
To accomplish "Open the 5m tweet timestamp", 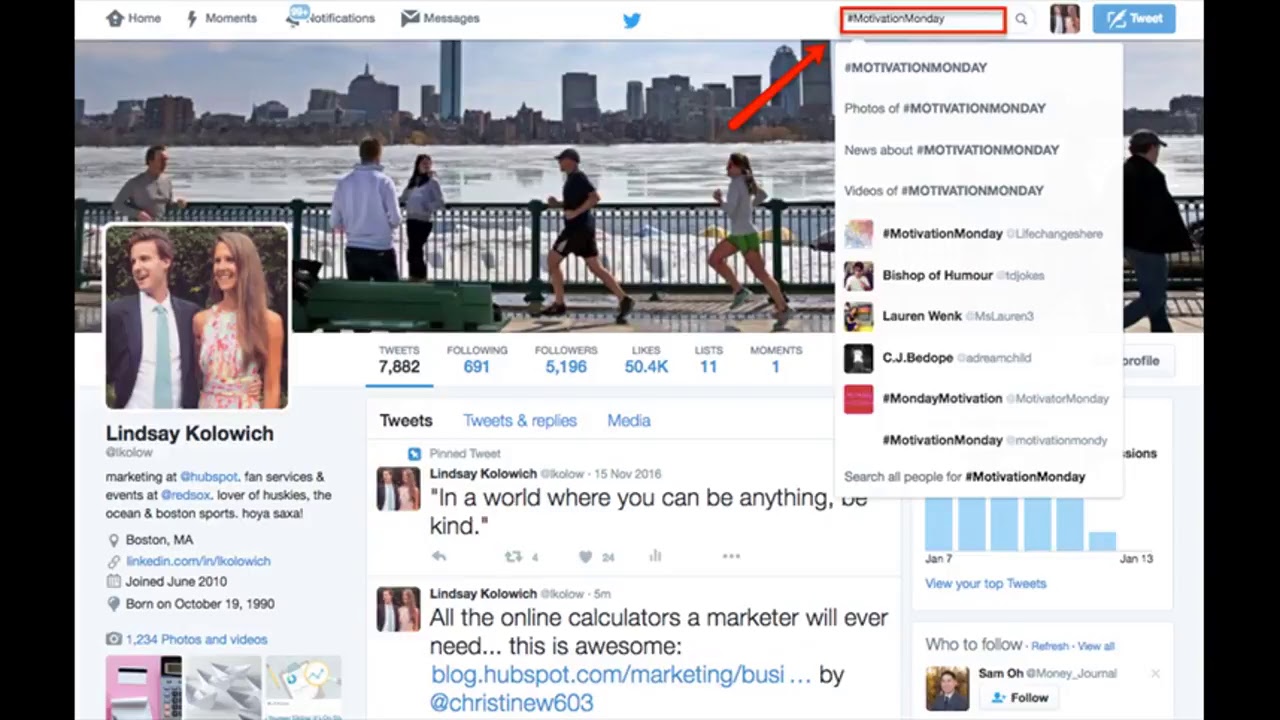I will pos(602,594).
